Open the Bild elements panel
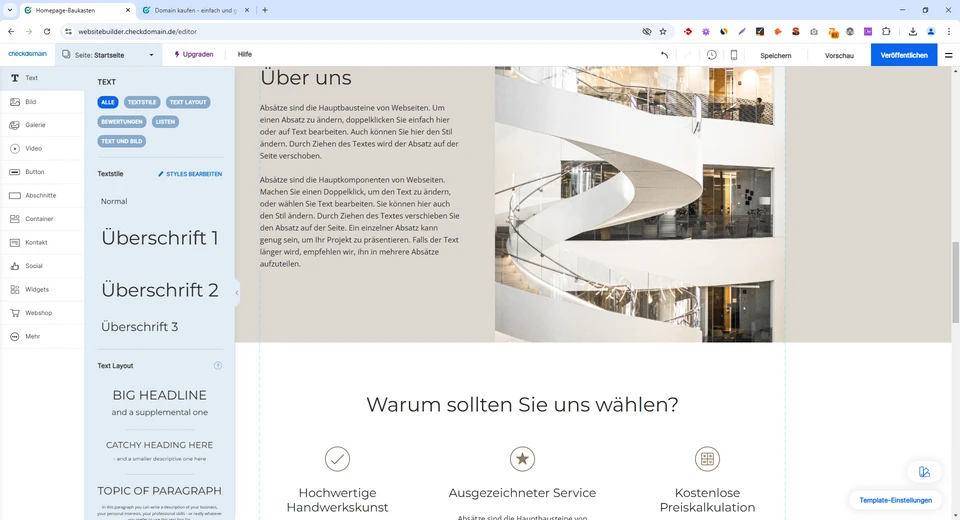960x520 pixels. (42, 102)
